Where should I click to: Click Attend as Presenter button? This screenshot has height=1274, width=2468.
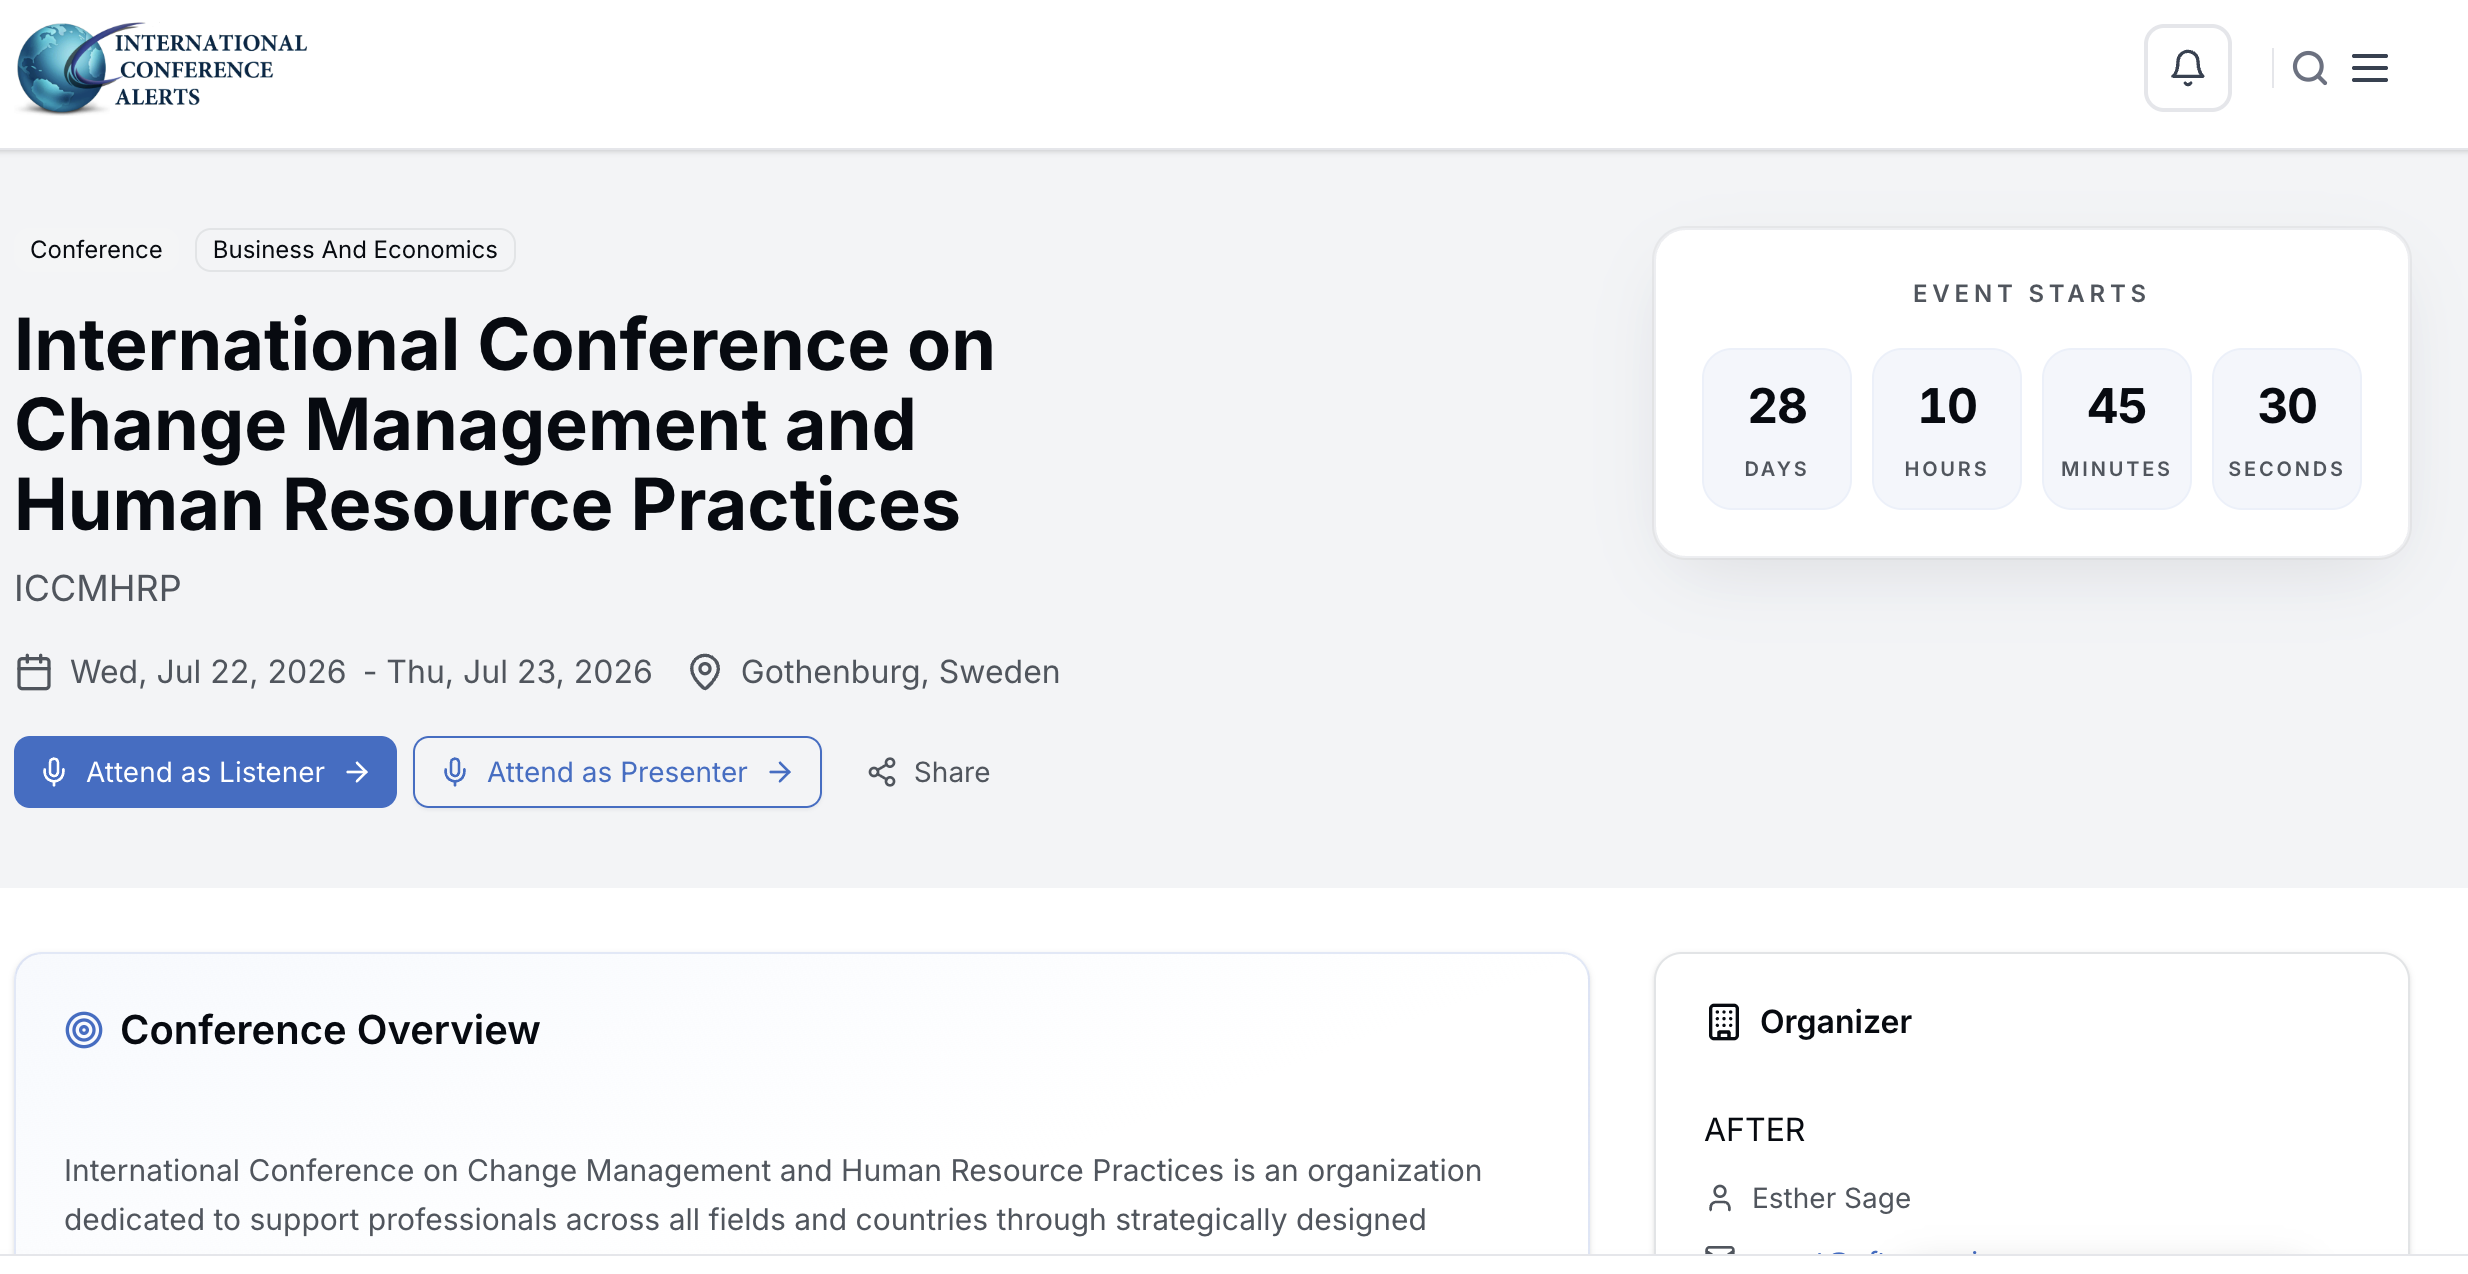pos(617,772)
